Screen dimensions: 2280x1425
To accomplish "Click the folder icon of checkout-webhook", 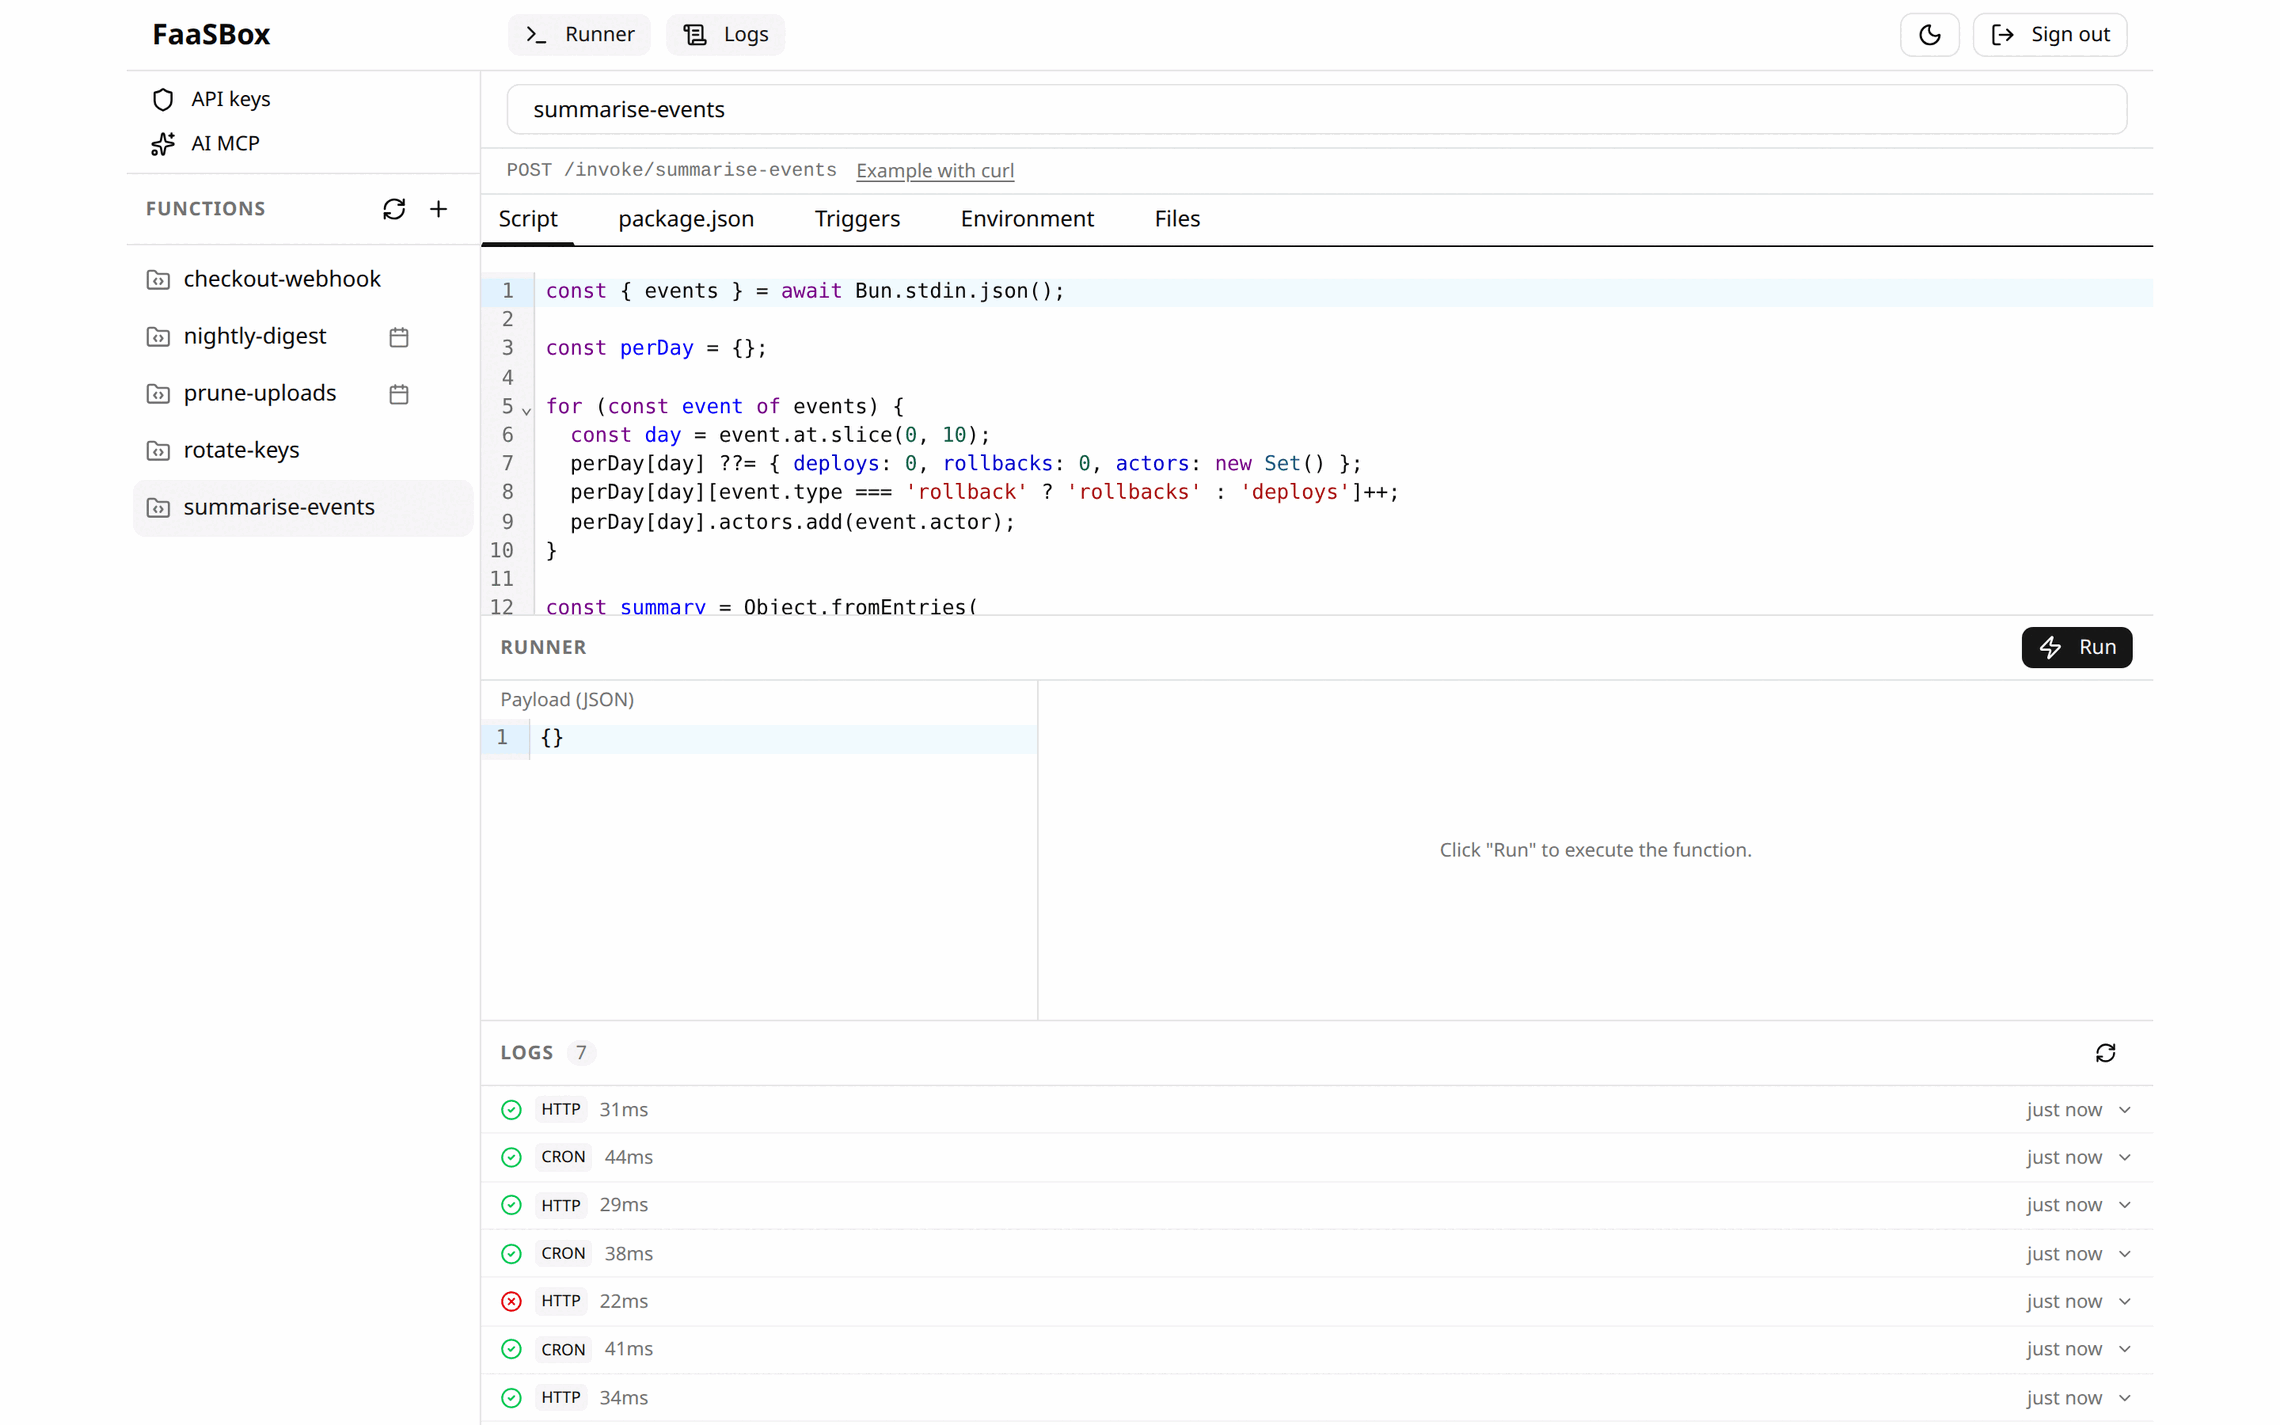I will pos(158,280).
